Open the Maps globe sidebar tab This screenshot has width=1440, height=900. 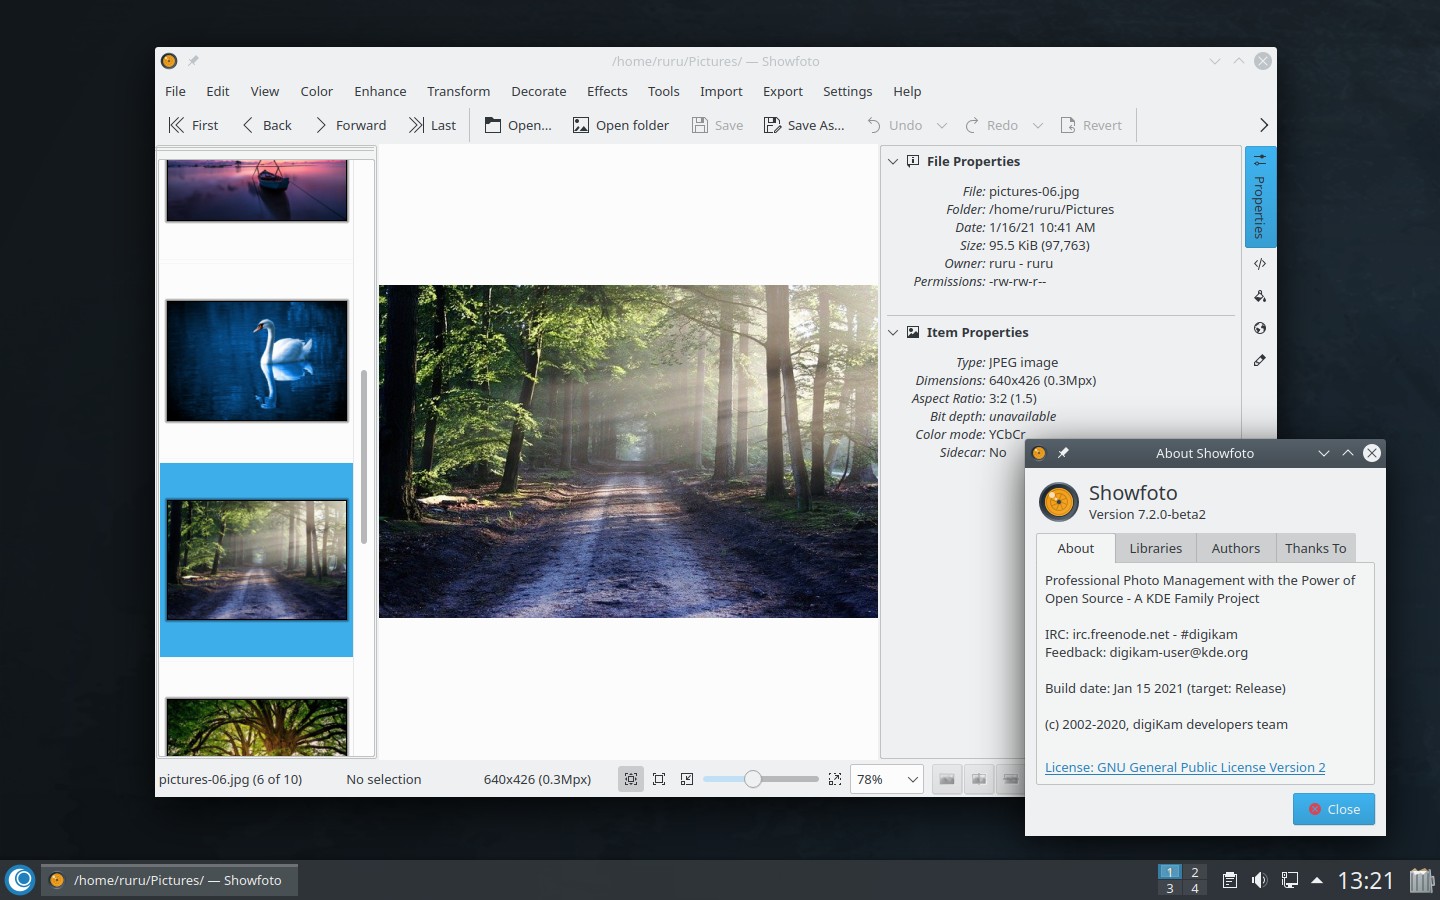tap(1259, 328)
